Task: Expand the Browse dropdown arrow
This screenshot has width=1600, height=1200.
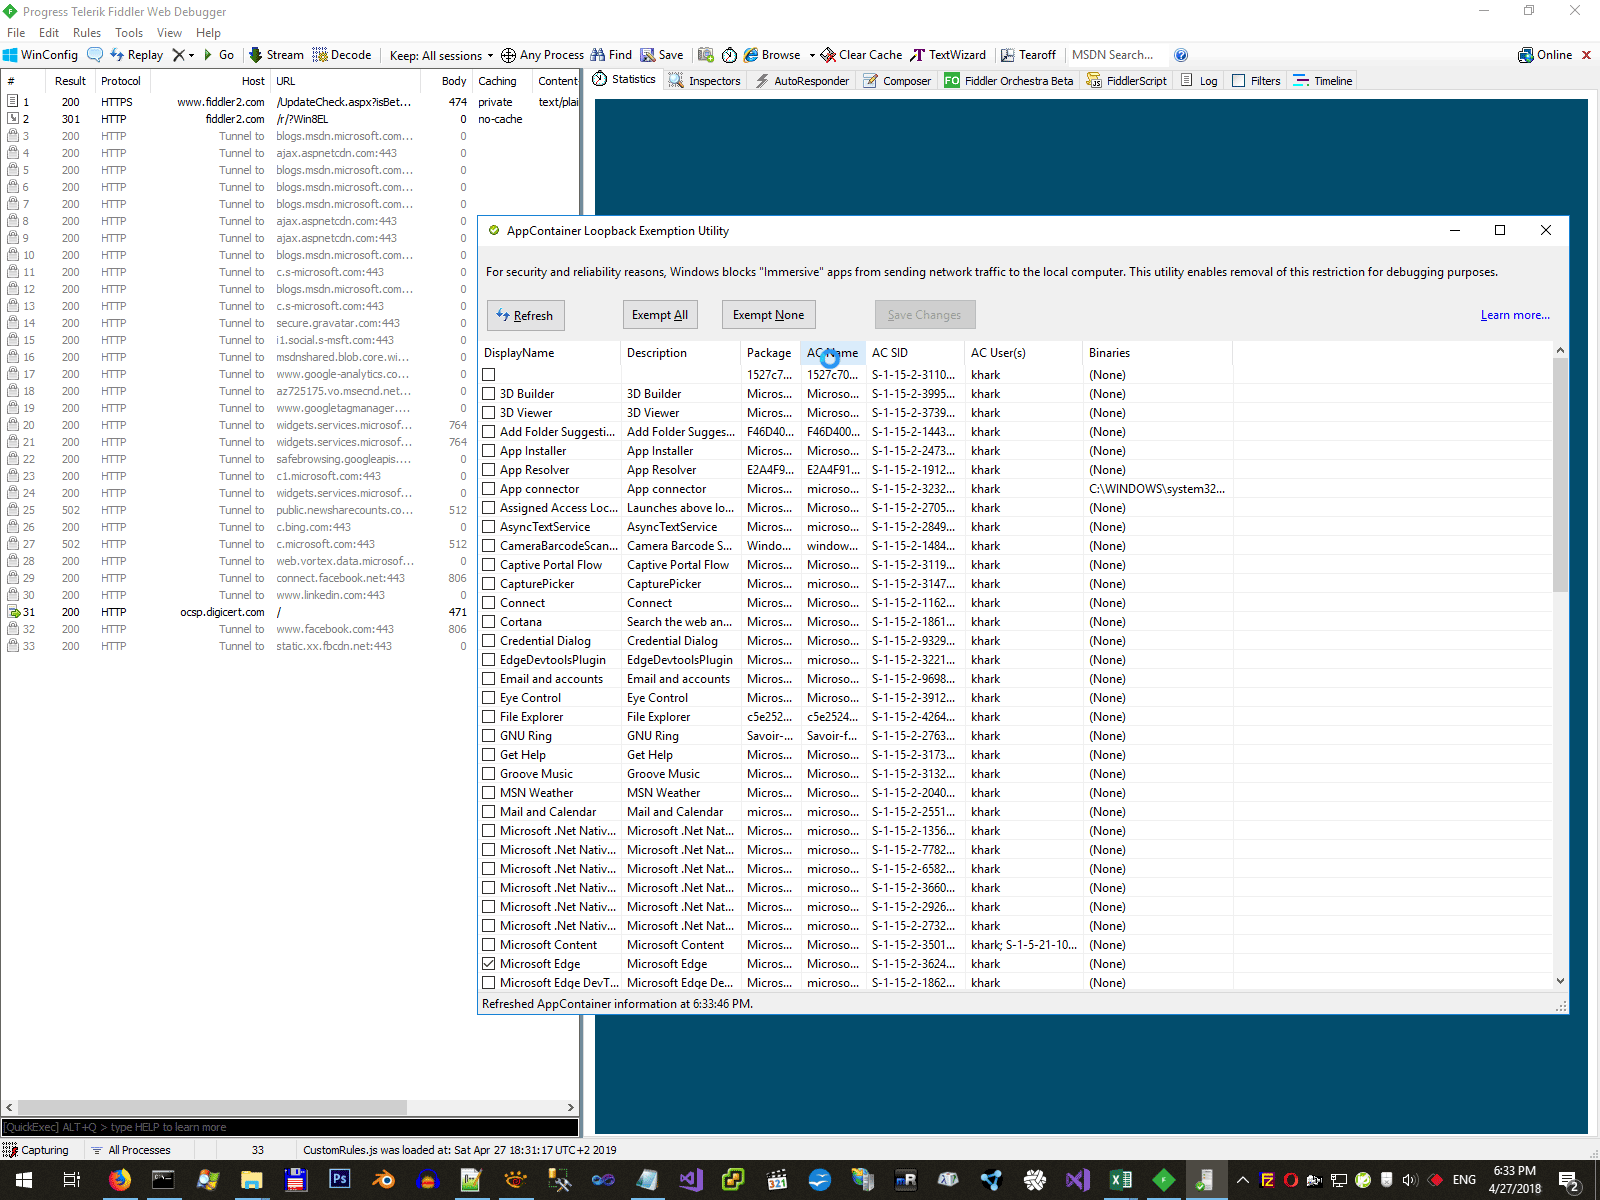Action: (x=812, y=55)
